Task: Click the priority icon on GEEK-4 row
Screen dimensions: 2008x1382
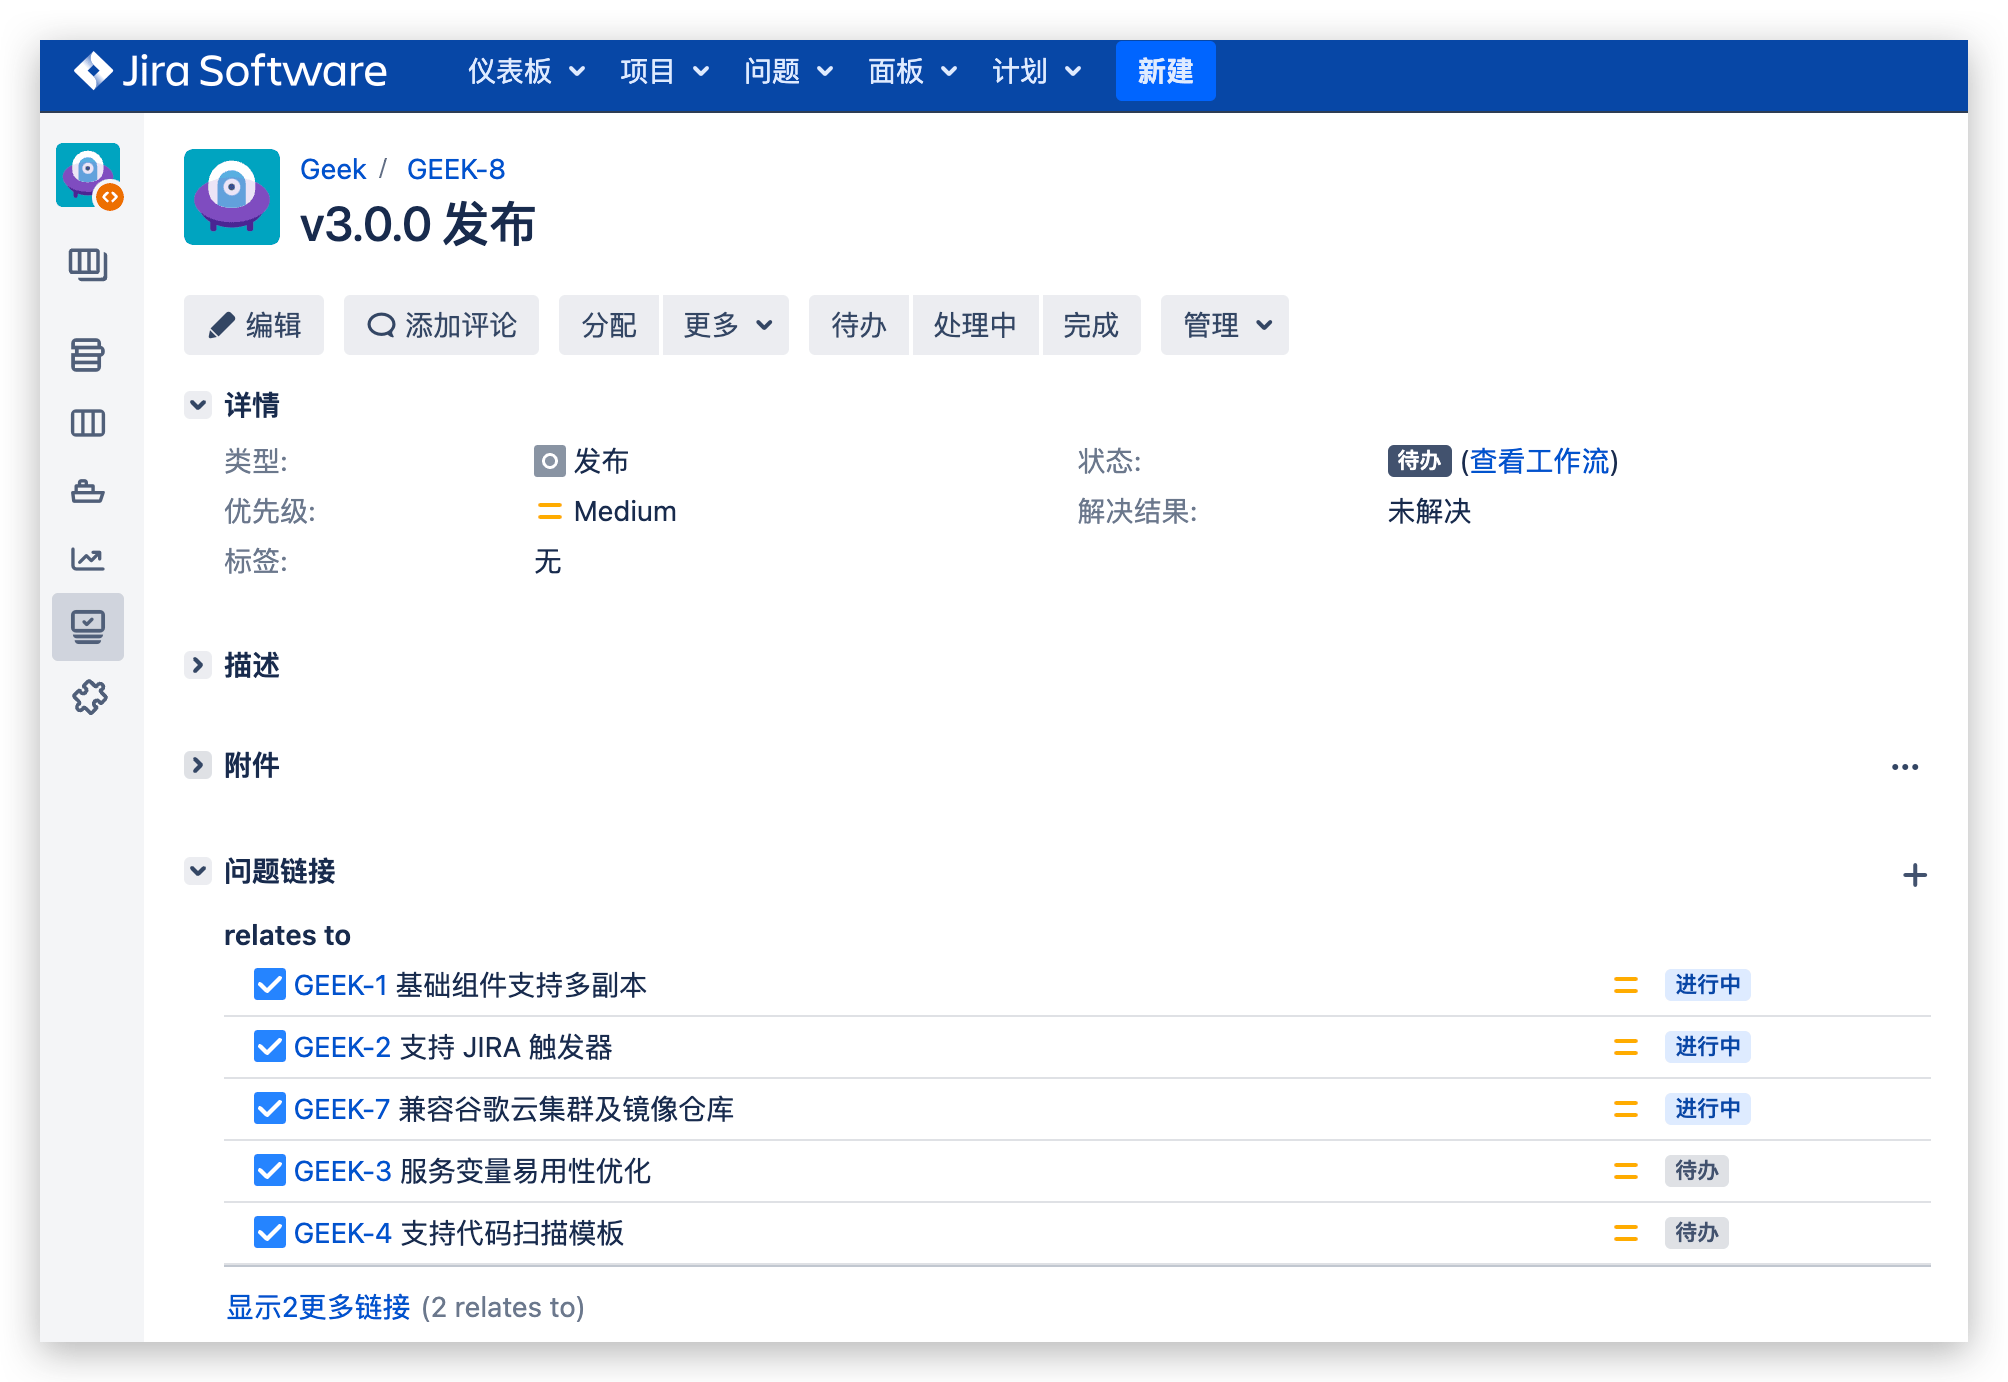Action: pyautogui.click(x=1626, y=1233)
